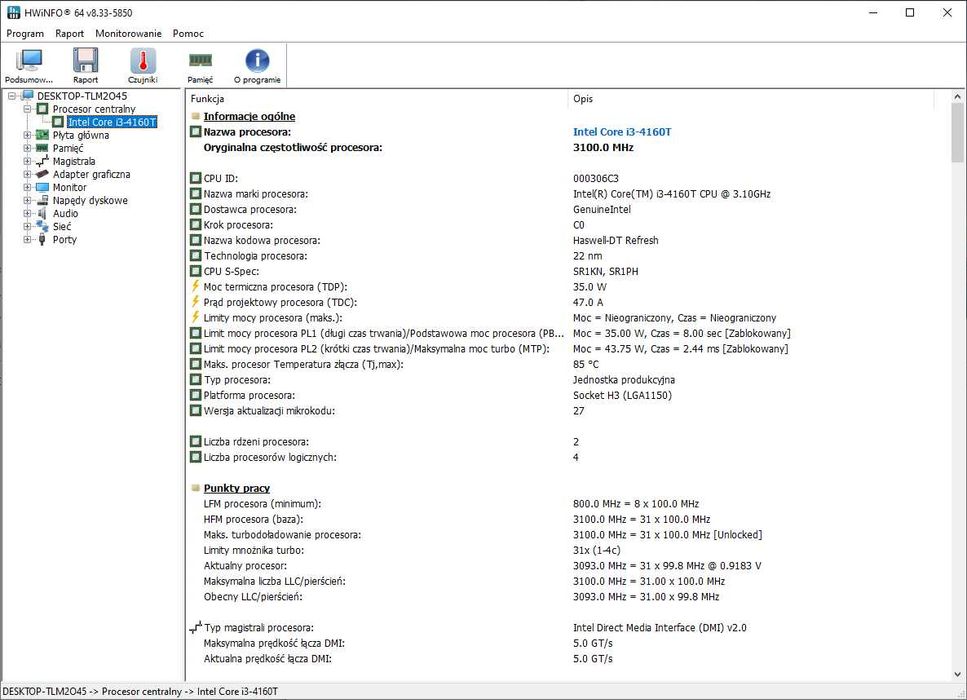Click the Adapter graficzna card icon
967x700 pixels.
tap(42, 175)
